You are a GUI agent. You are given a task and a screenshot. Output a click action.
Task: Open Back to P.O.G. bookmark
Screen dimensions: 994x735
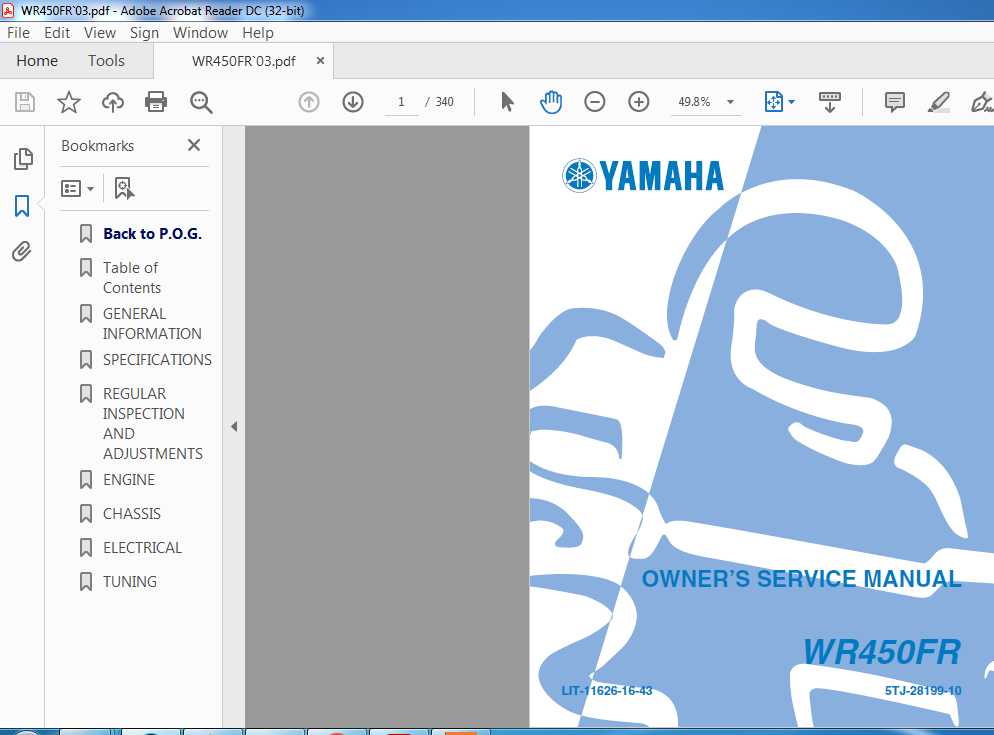click(x=152, y=234)
